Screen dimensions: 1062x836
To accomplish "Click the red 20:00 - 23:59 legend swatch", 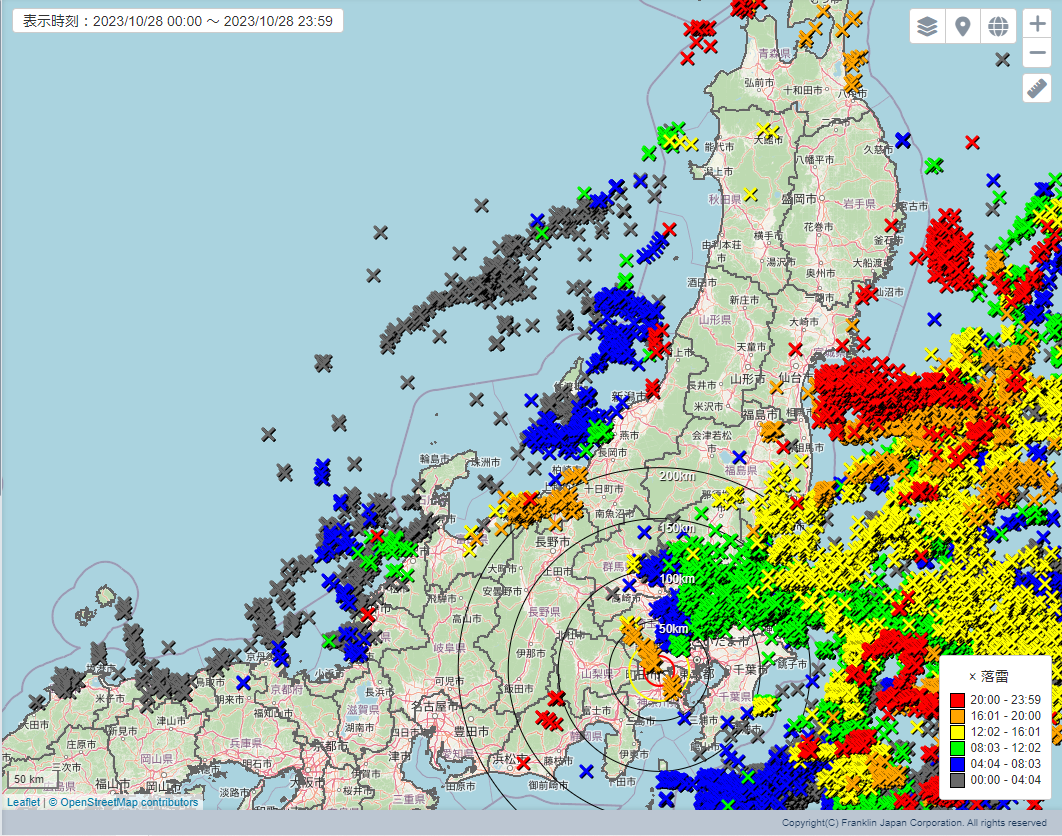I will (x=958, y=700).
